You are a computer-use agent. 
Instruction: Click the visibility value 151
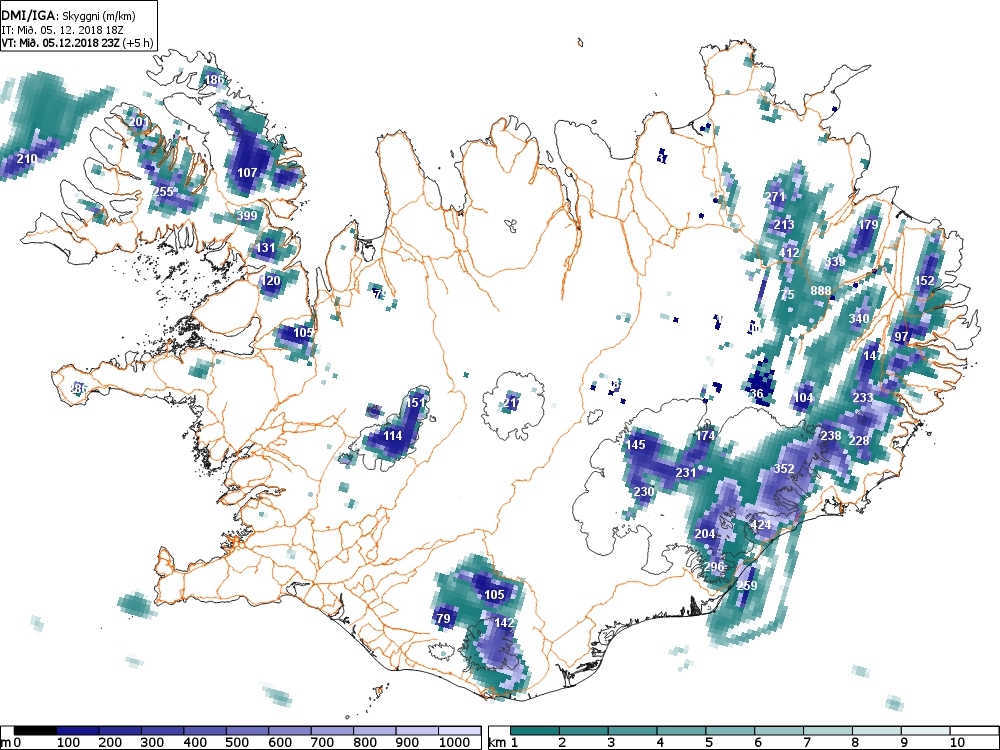point(415,402)
